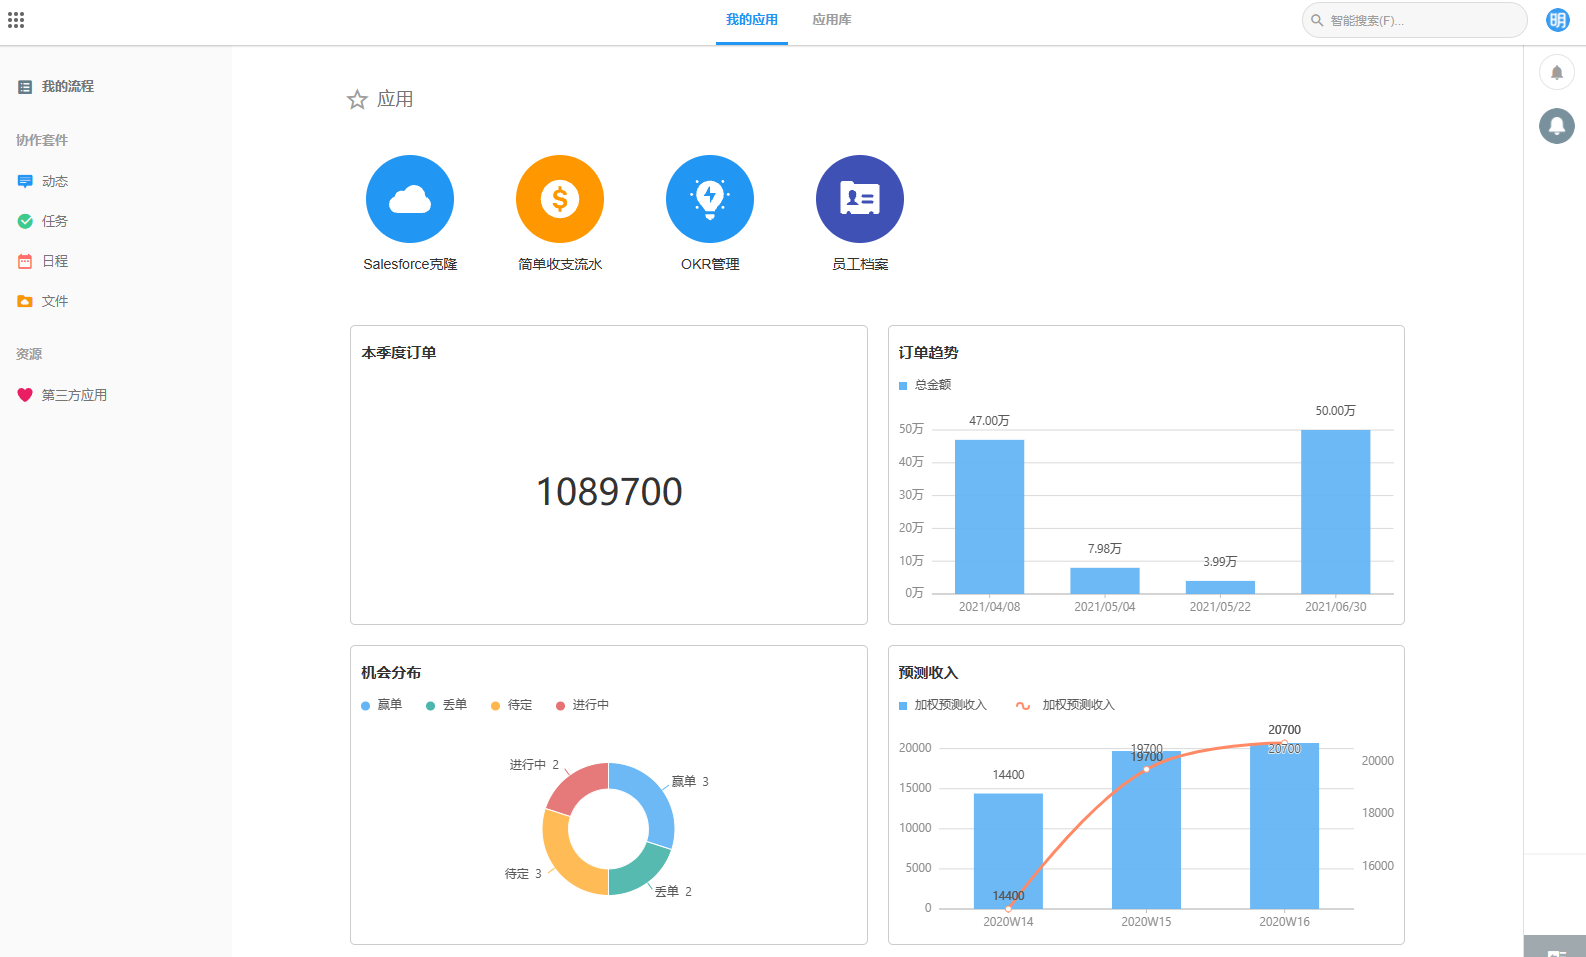Launch the OKR管理 lightbulb icon
This screenshot has height=957, width=1586.
coord(710,199)
